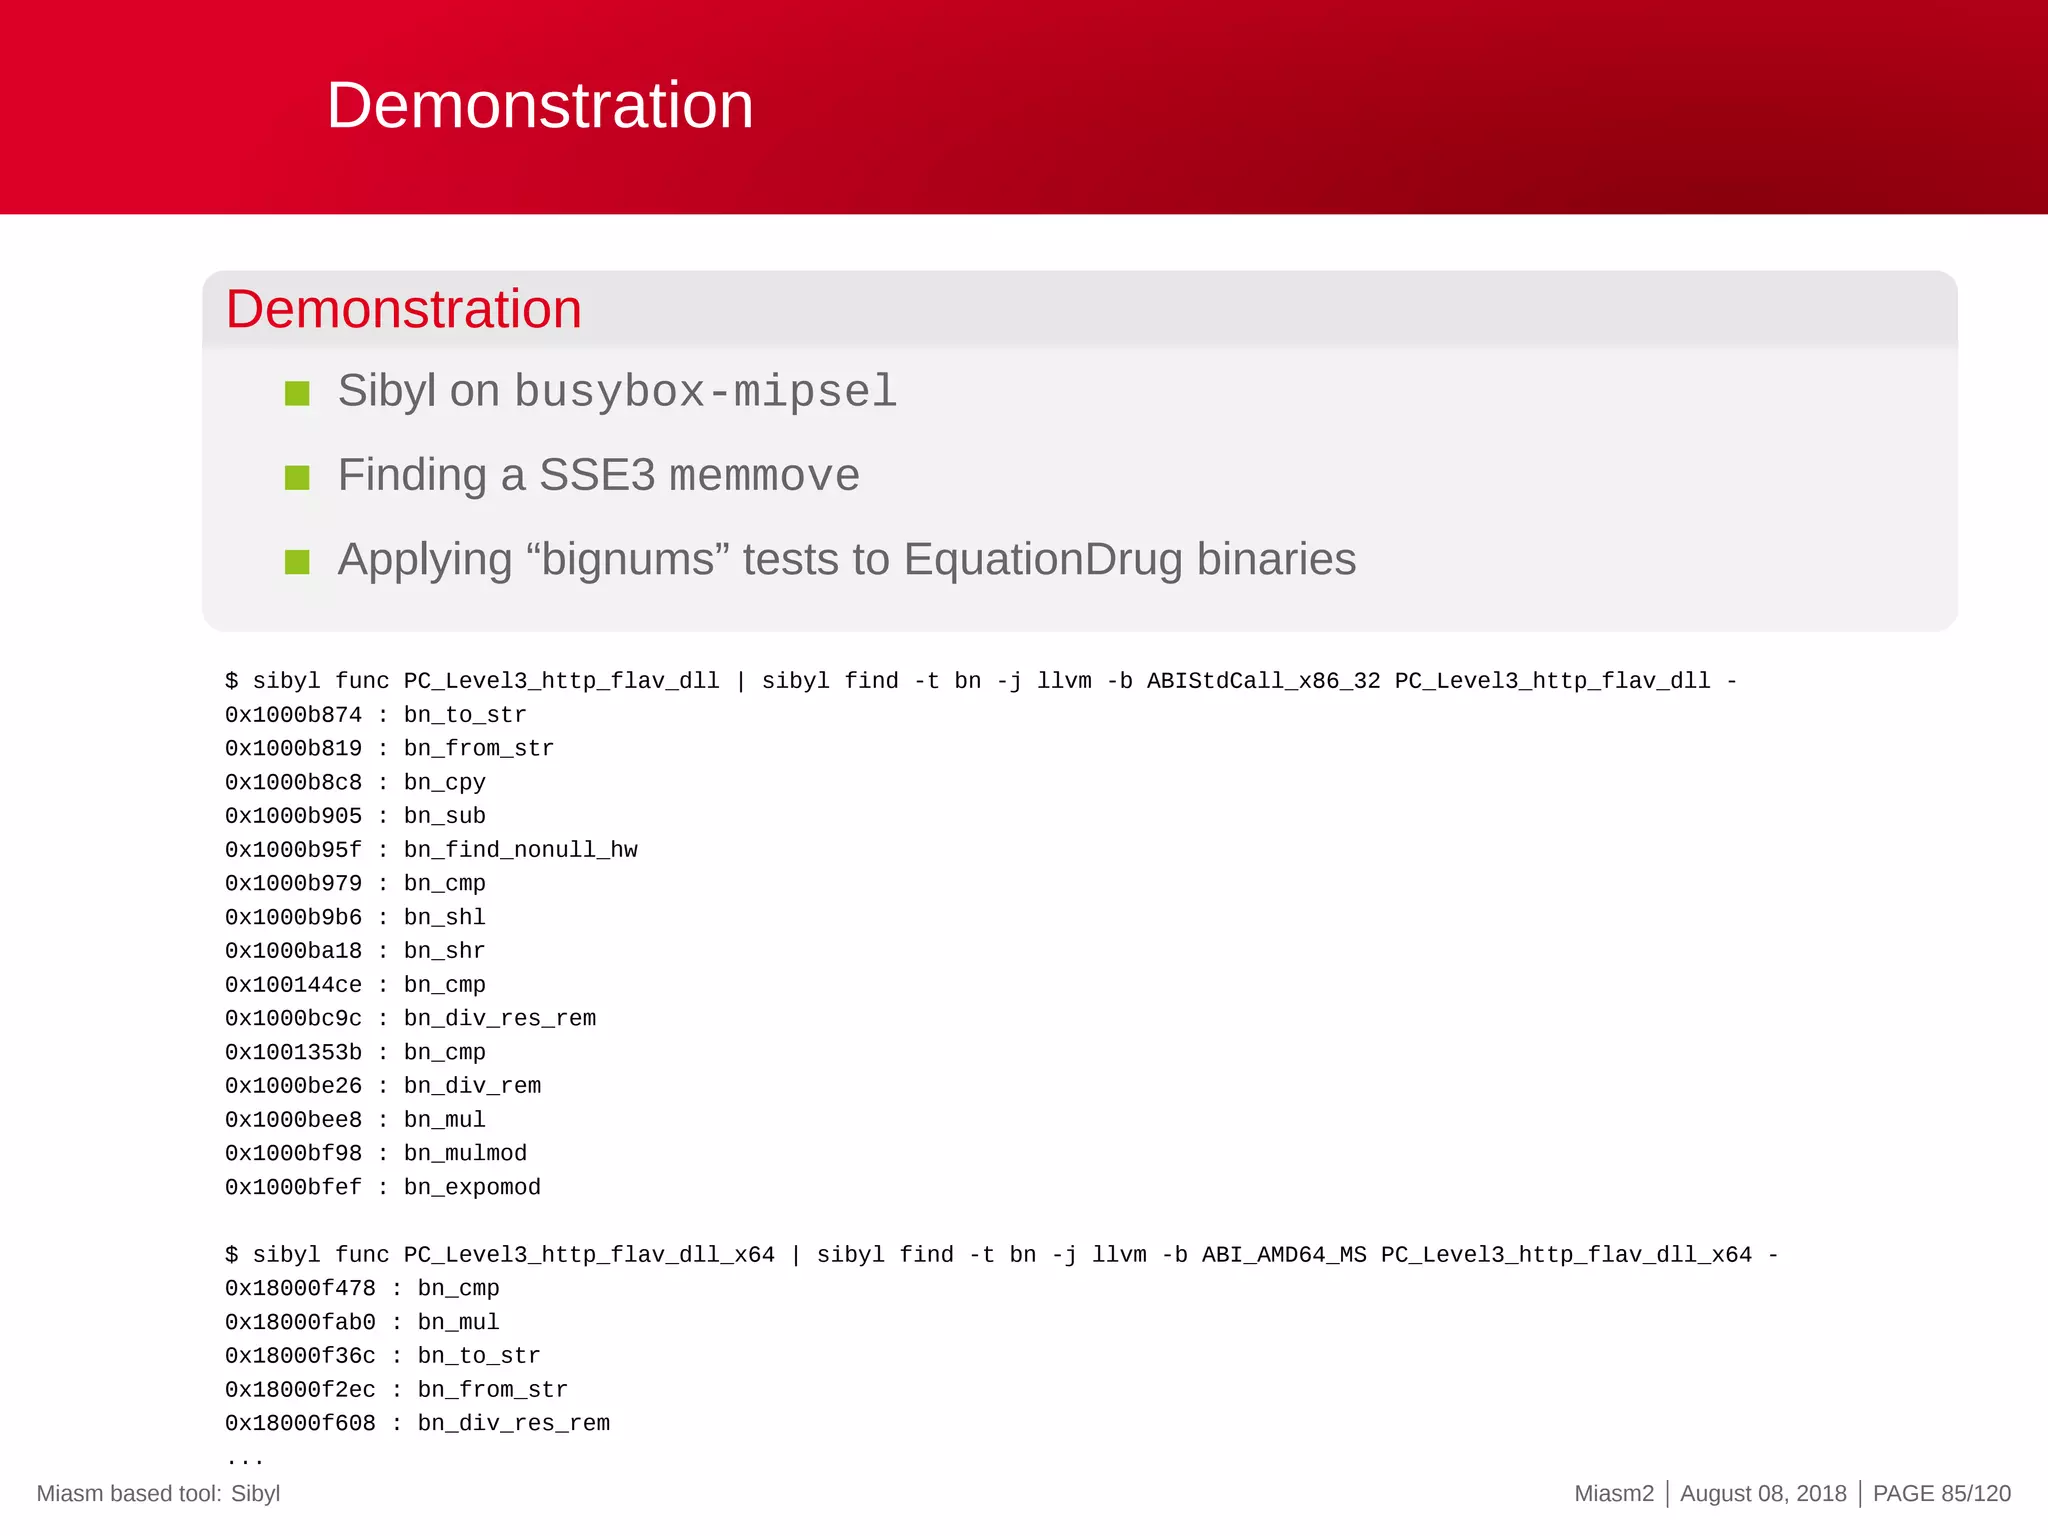Image resolution: width=2048 pixels, height=1536 pixels.
Task: Click footer date "August 08, 2018"
Action: (x=1763, y=1494)
